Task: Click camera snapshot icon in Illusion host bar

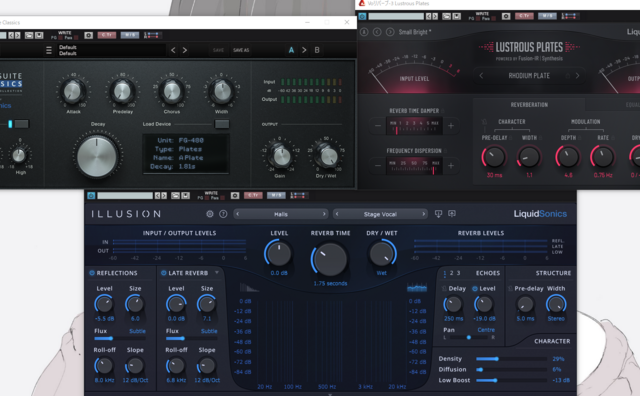Action: [x=235, y=196]
